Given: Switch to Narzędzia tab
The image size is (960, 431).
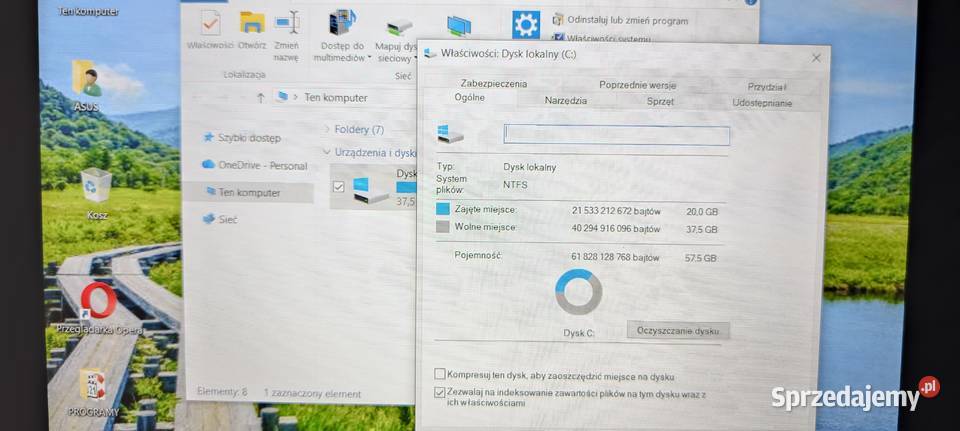Looking at the screenshot, I should pos(566,100).
